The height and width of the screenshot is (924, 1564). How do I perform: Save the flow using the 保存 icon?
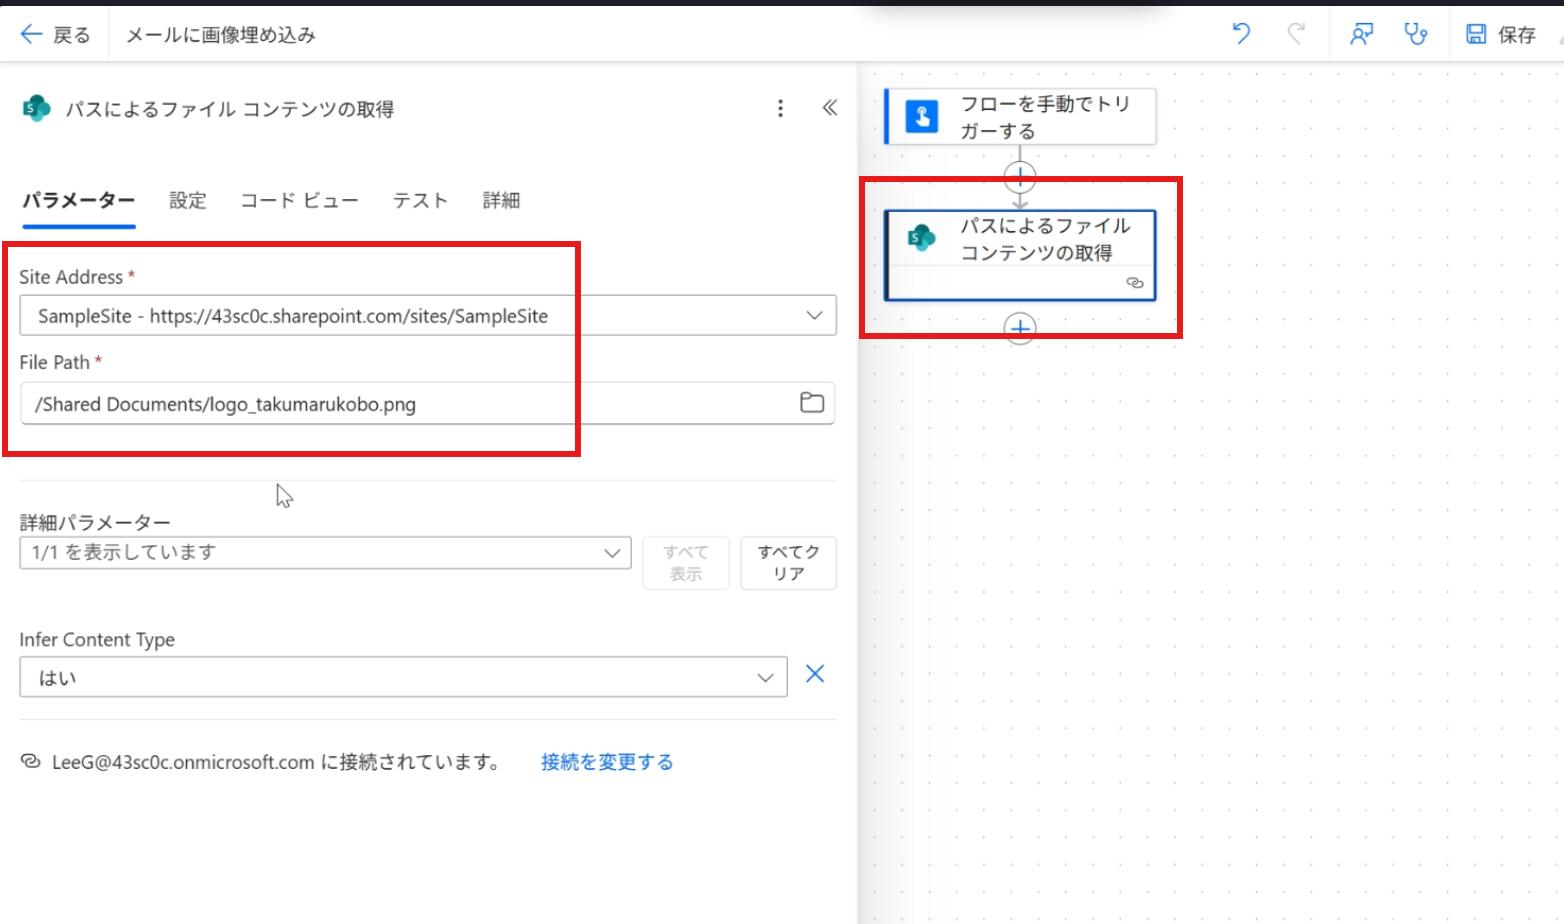(1477, 33)
